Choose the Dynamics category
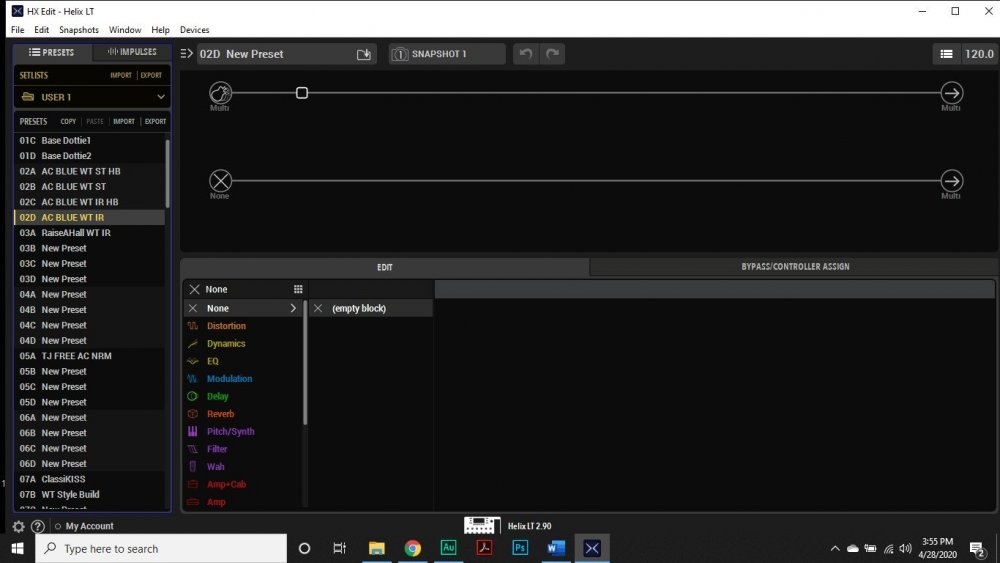This screenshot has width=1000, height=563. point(244,344)
